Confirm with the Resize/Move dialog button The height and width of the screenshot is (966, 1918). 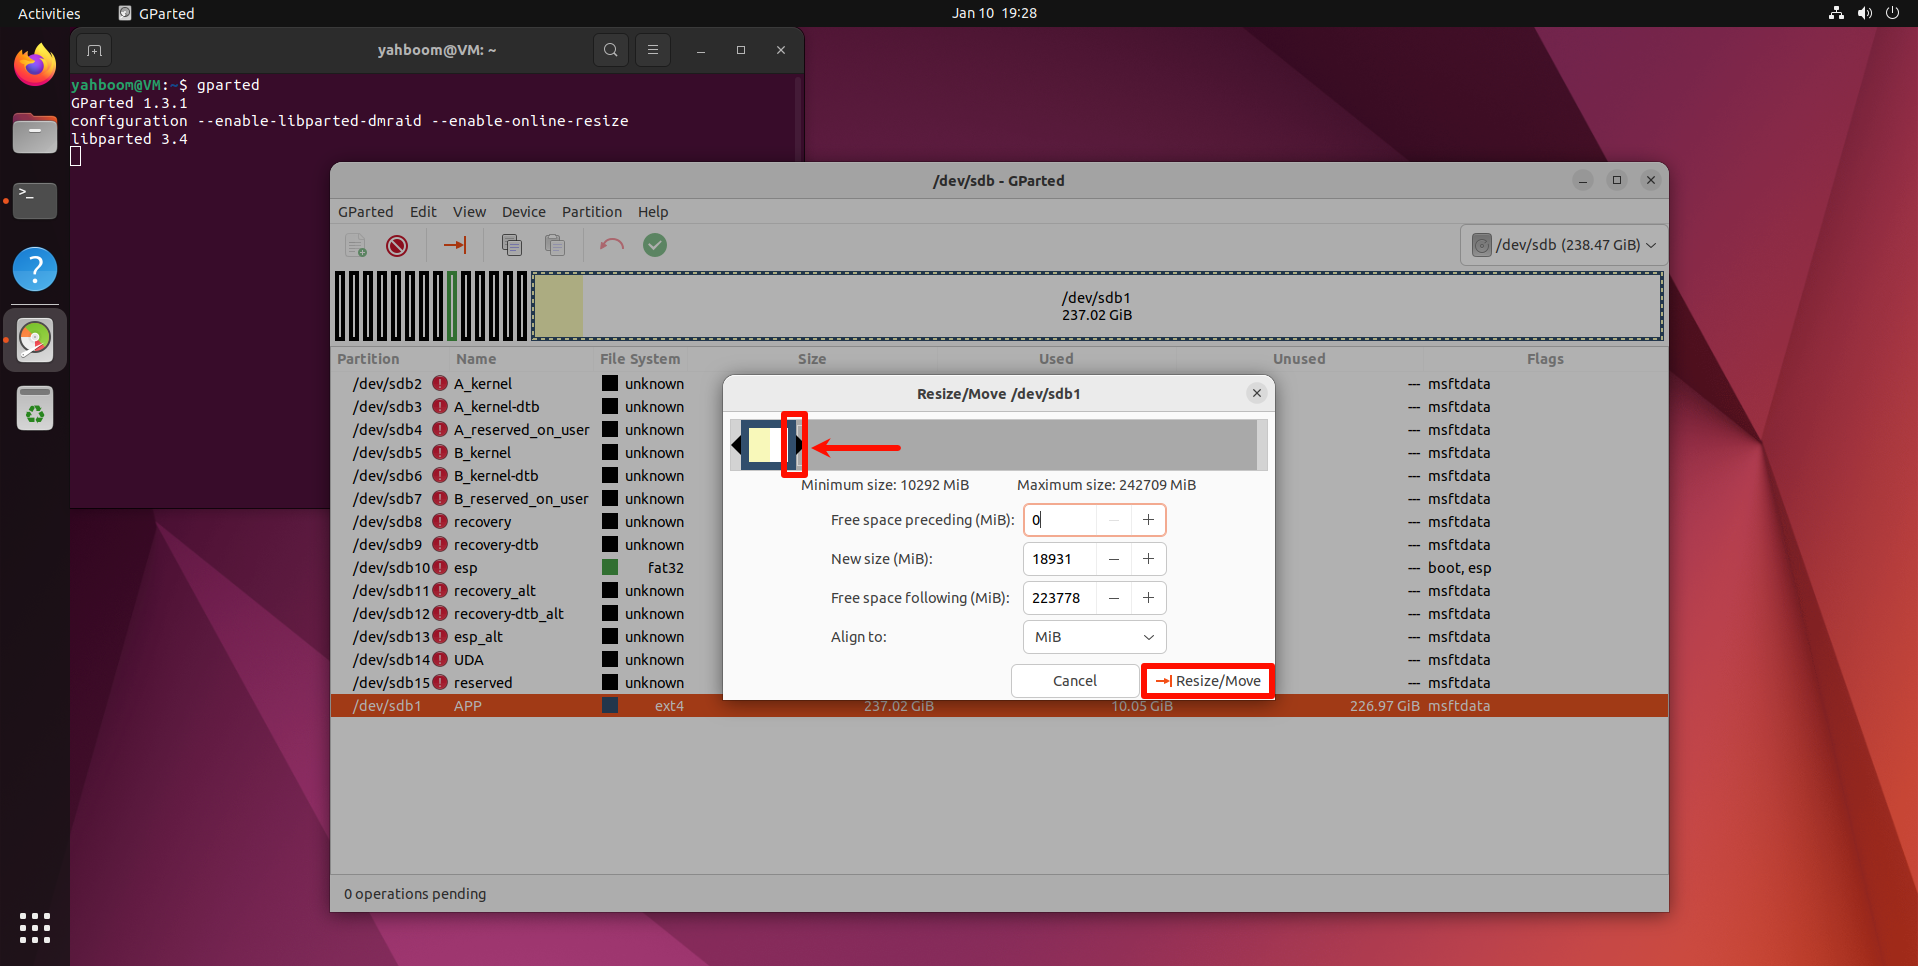(1208, 681)
